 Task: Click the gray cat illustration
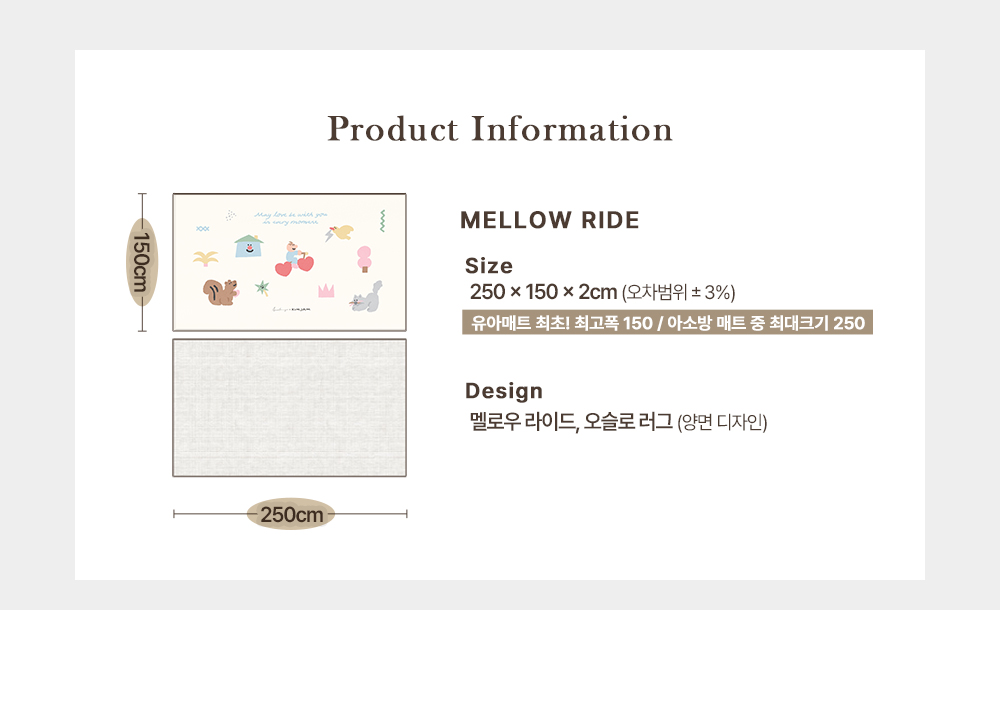(x=367, y=297)
